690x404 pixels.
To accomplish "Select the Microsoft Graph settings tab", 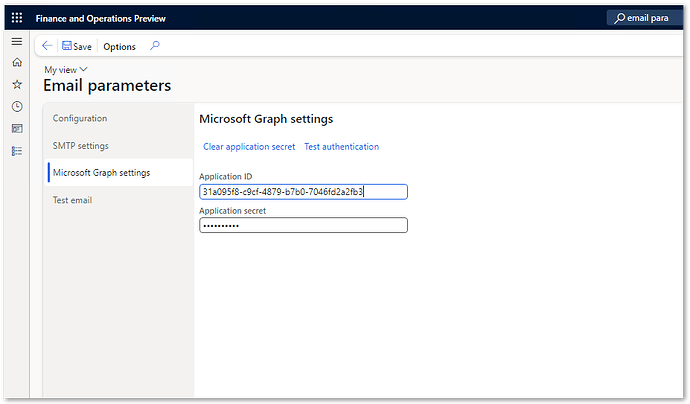I will coord(101,173).
